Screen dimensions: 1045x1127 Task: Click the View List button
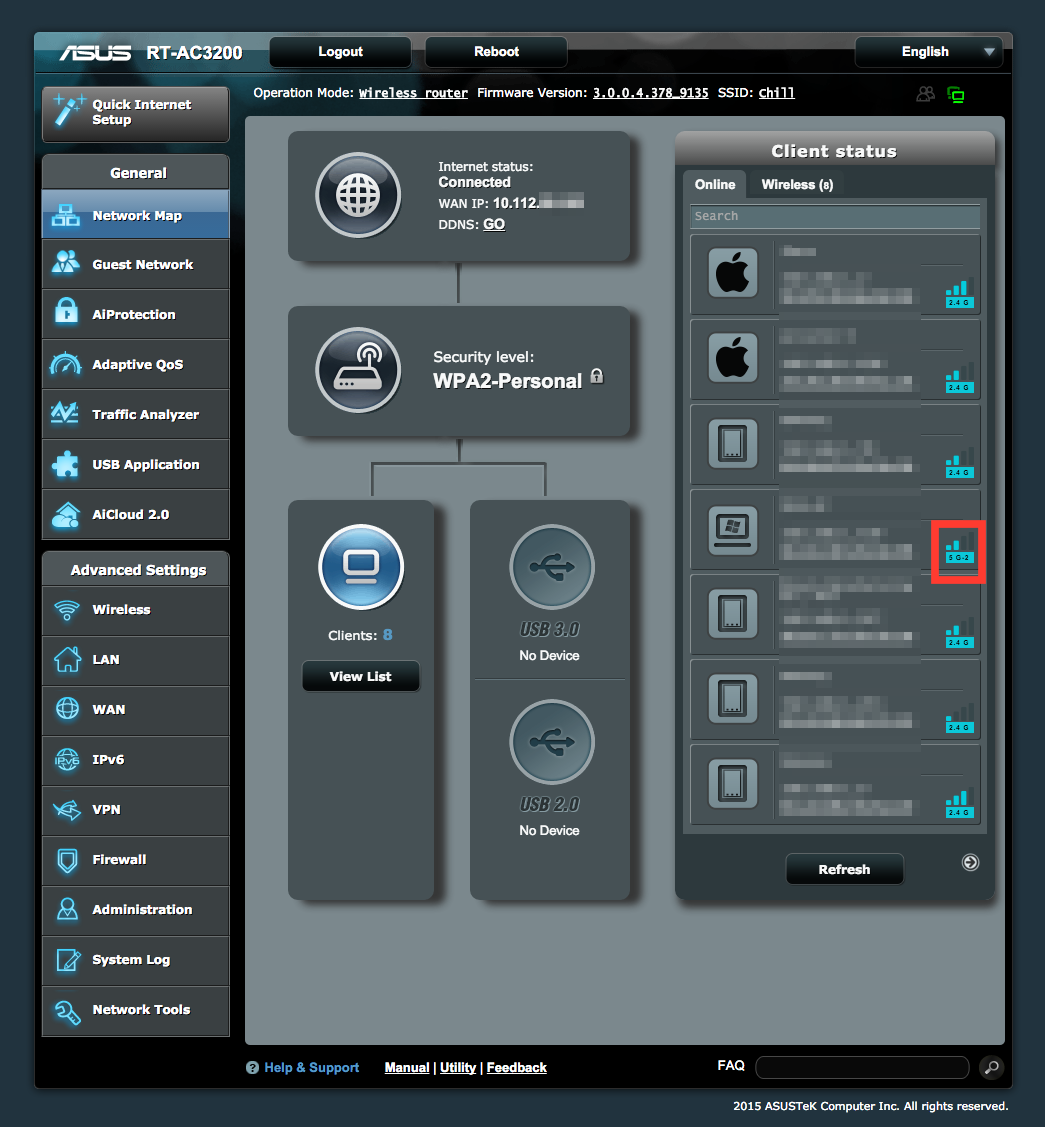pyautogui.click(x=361, y=676)
